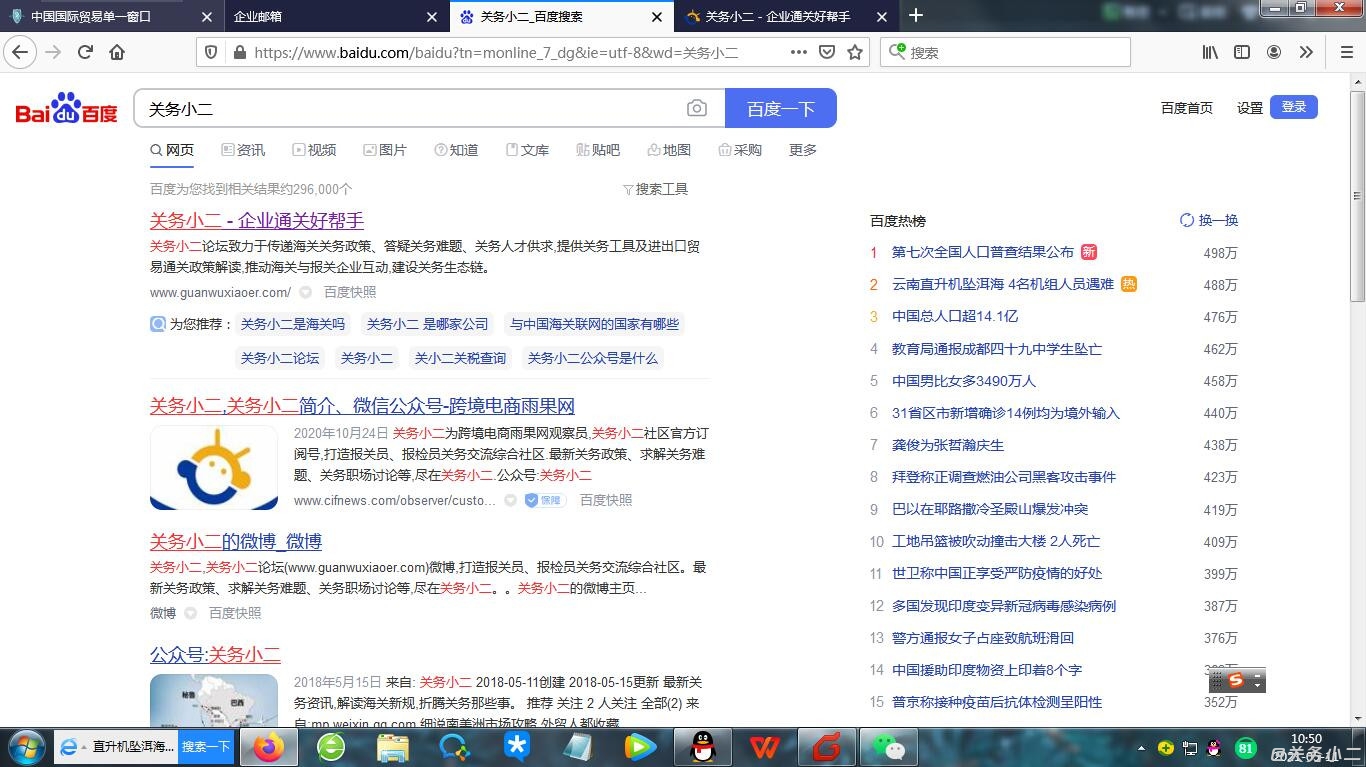
Task: Go back to the previous page
Action: pyautogui.click(x=20, y=52)
